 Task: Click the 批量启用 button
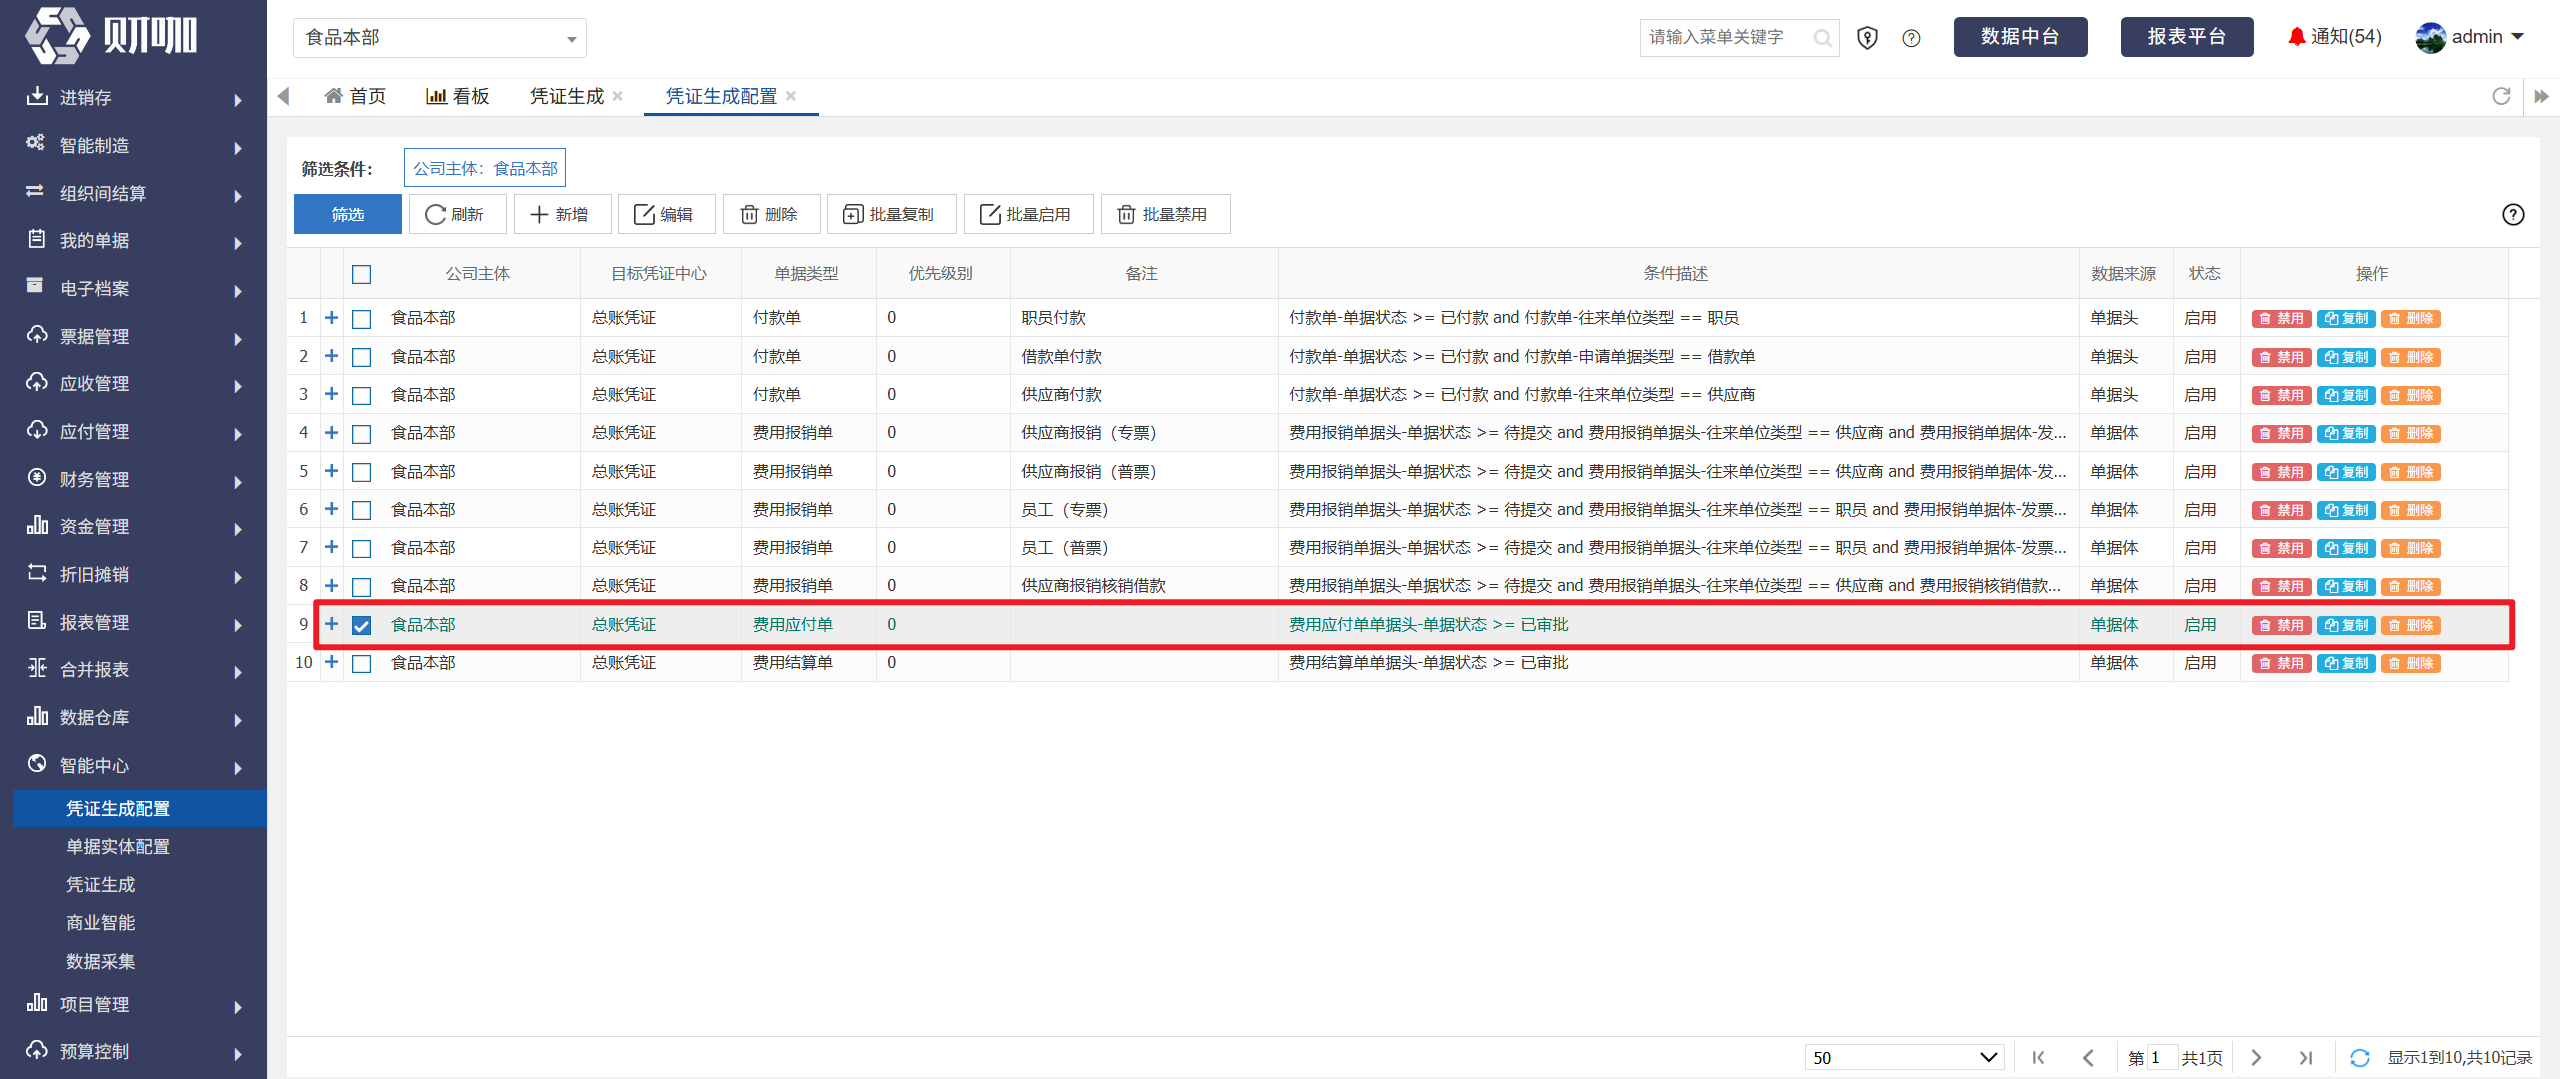(1028, 215)
